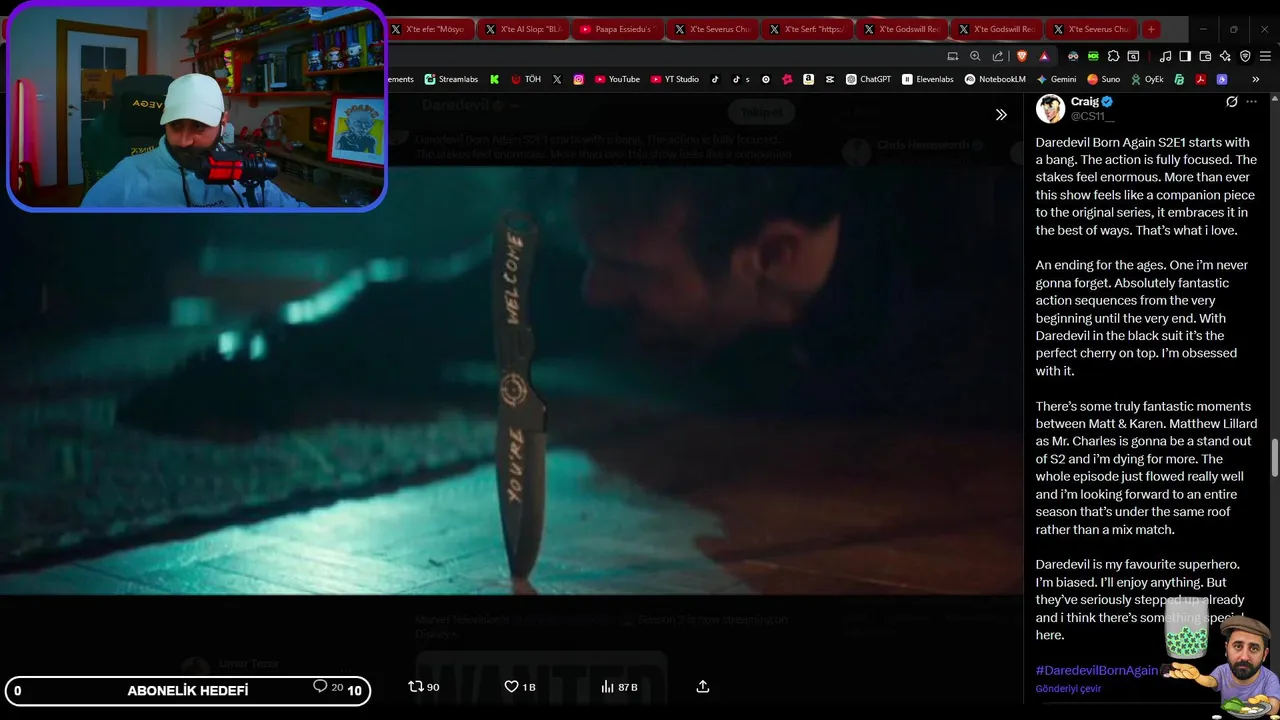Switch to first "X'te Godswill" tab
The image size is (1280, 720).
pyautogui.click(x=902, y=29)
